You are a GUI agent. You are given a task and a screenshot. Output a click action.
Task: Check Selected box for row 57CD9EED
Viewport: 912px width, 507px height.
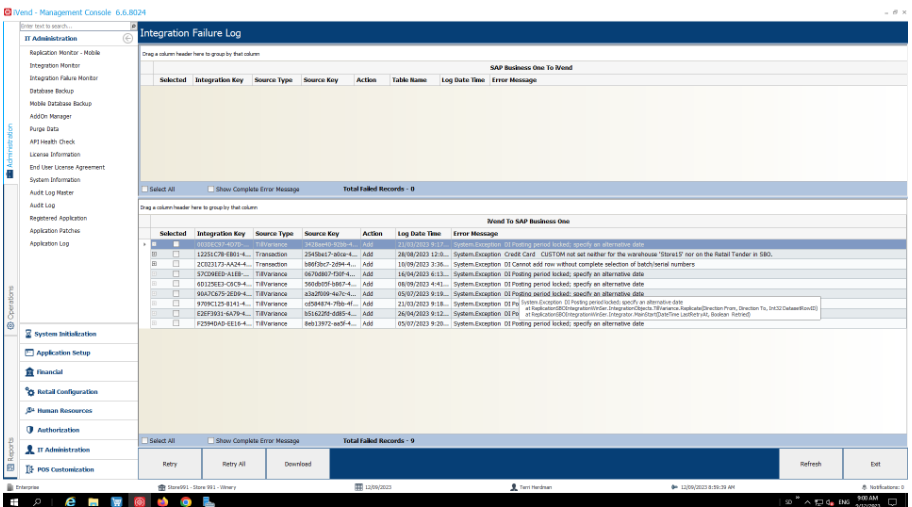pos(176,274)
